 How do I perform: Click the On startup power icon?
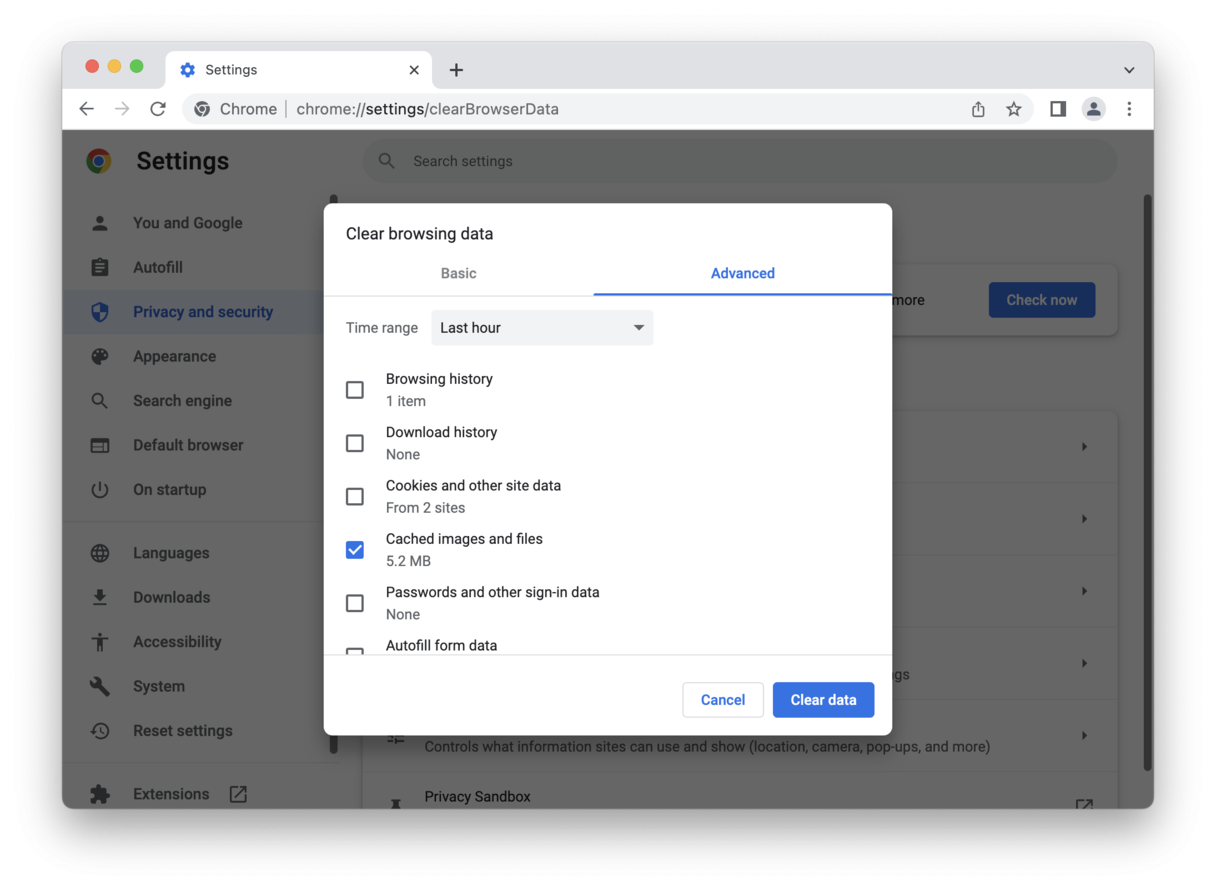click(x=100, y=490)
